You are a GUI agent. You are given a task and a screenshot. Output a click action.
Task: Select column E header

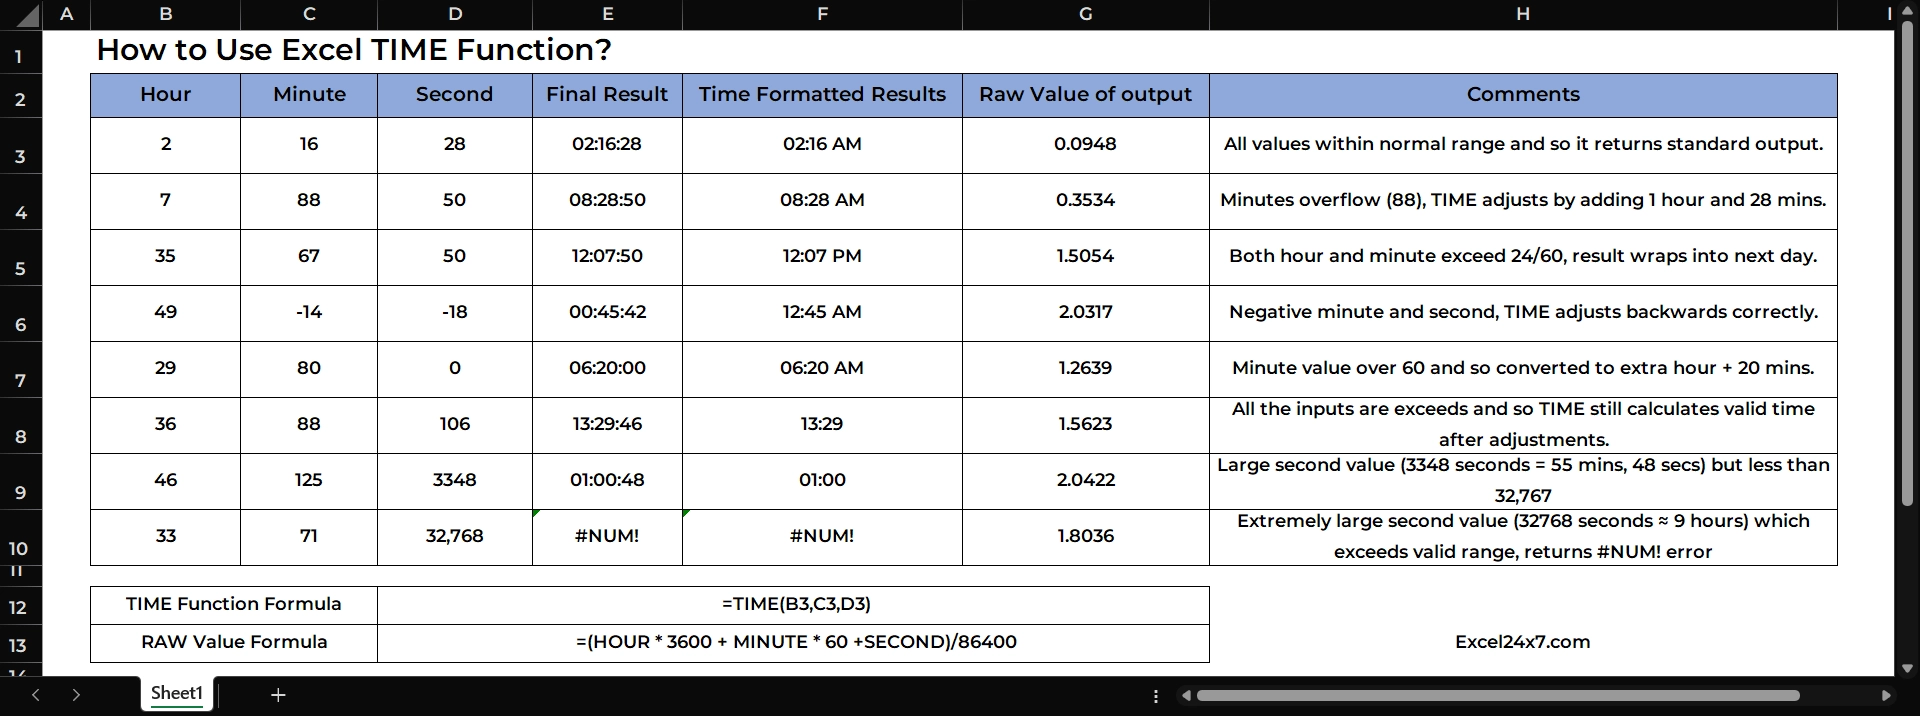(608, 14)
